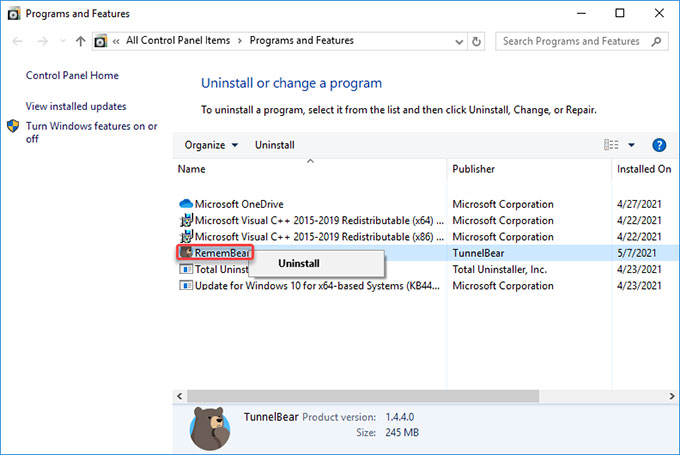680x455 pixels.
Task: Click the large bear details-pane thumbnail
Action: click(x=210, y=428)
